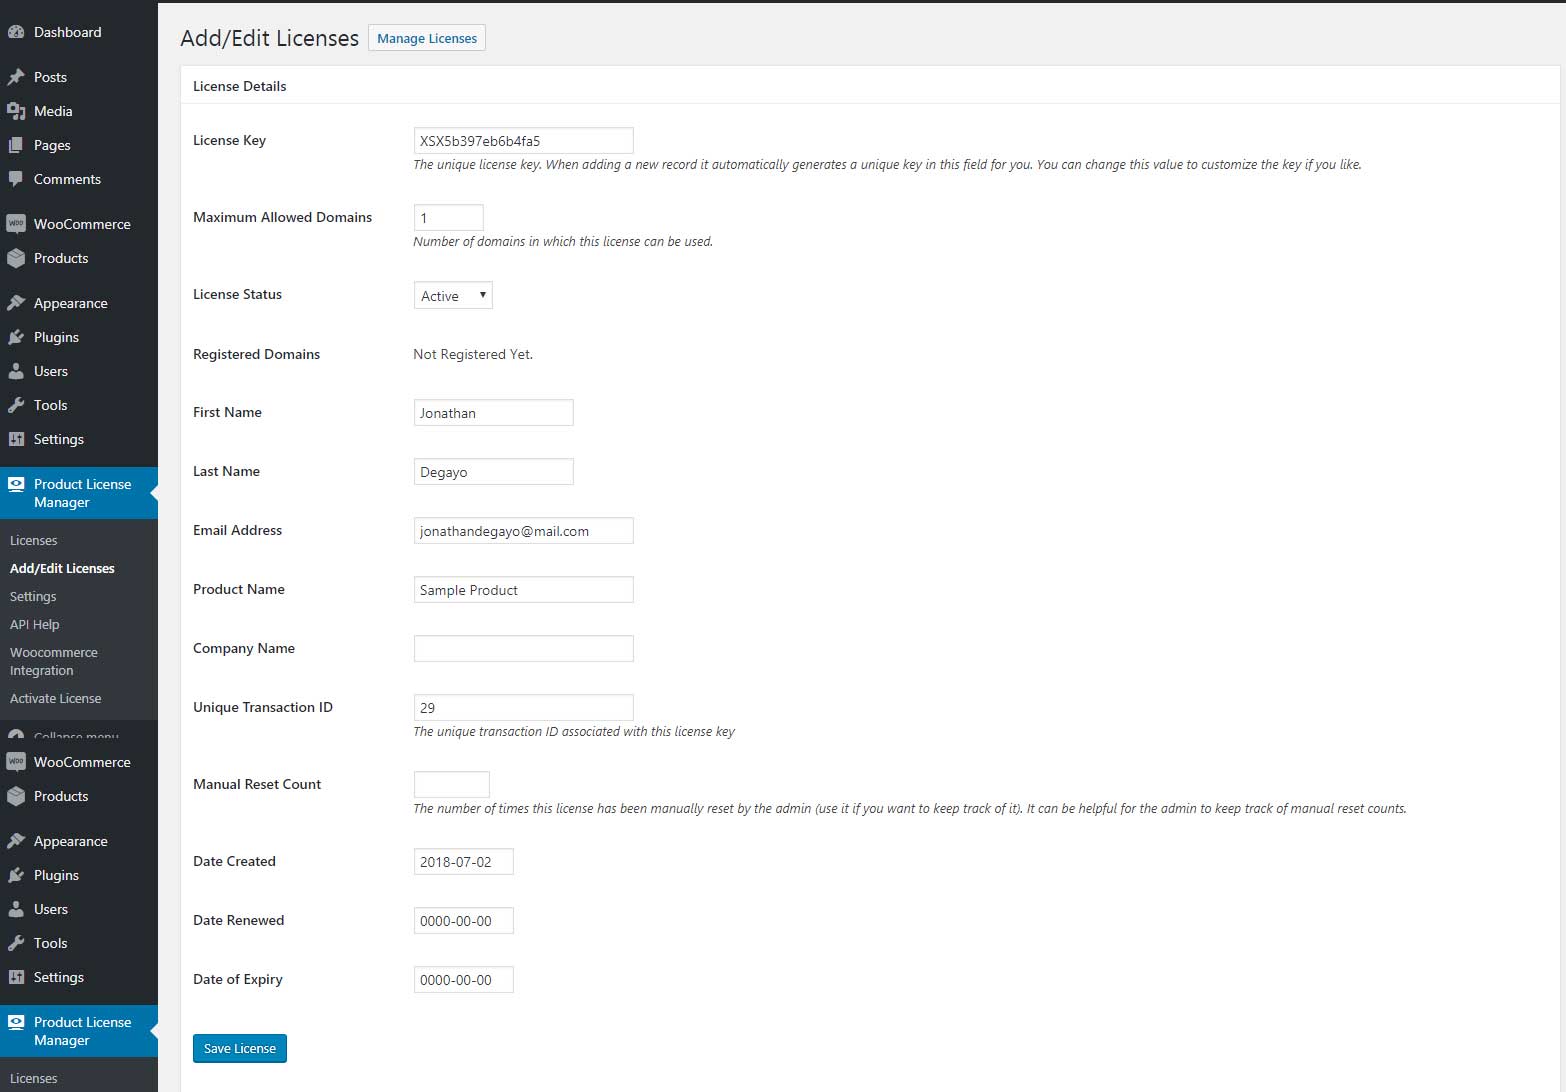Viewport: 1566px width, 1092px height.
Task: Open the License Status dropdown
Action: [453, 295]
